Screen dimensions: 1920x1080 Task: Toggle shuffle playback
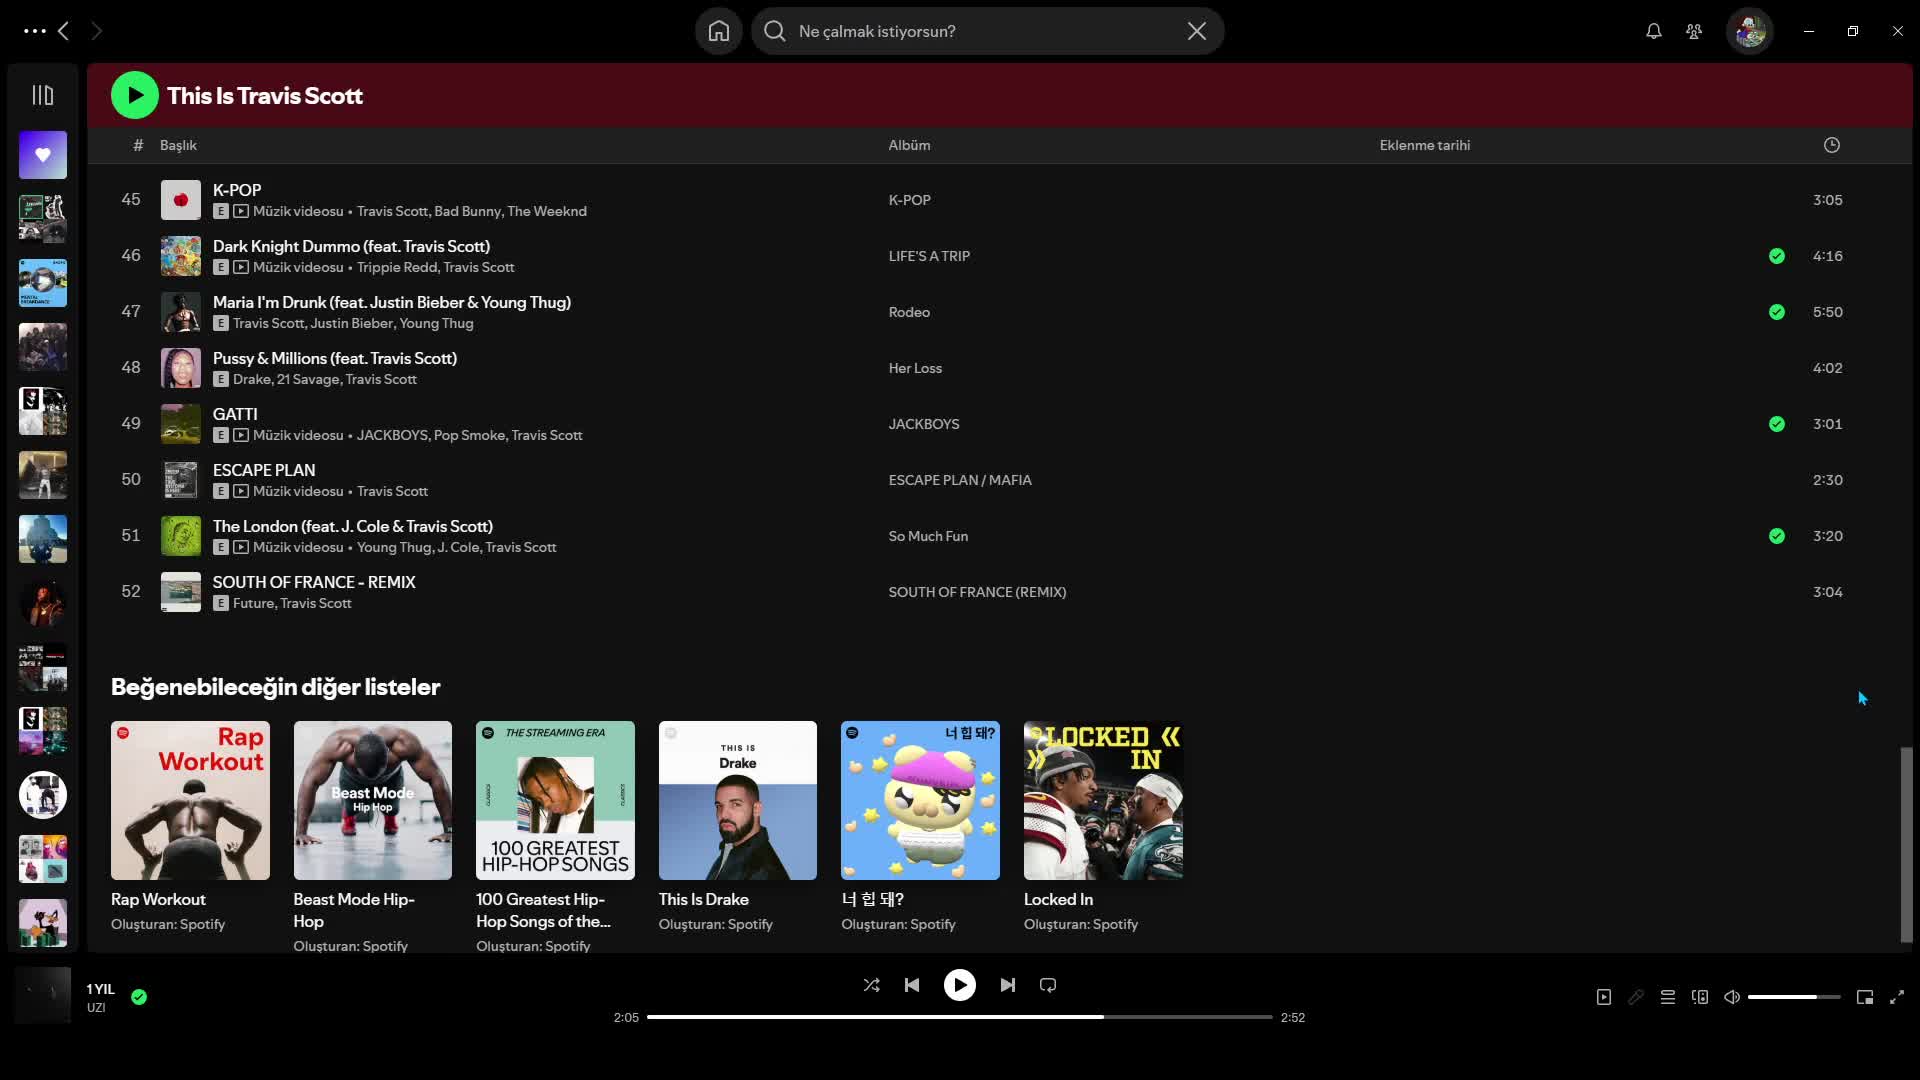pos(871,985)
